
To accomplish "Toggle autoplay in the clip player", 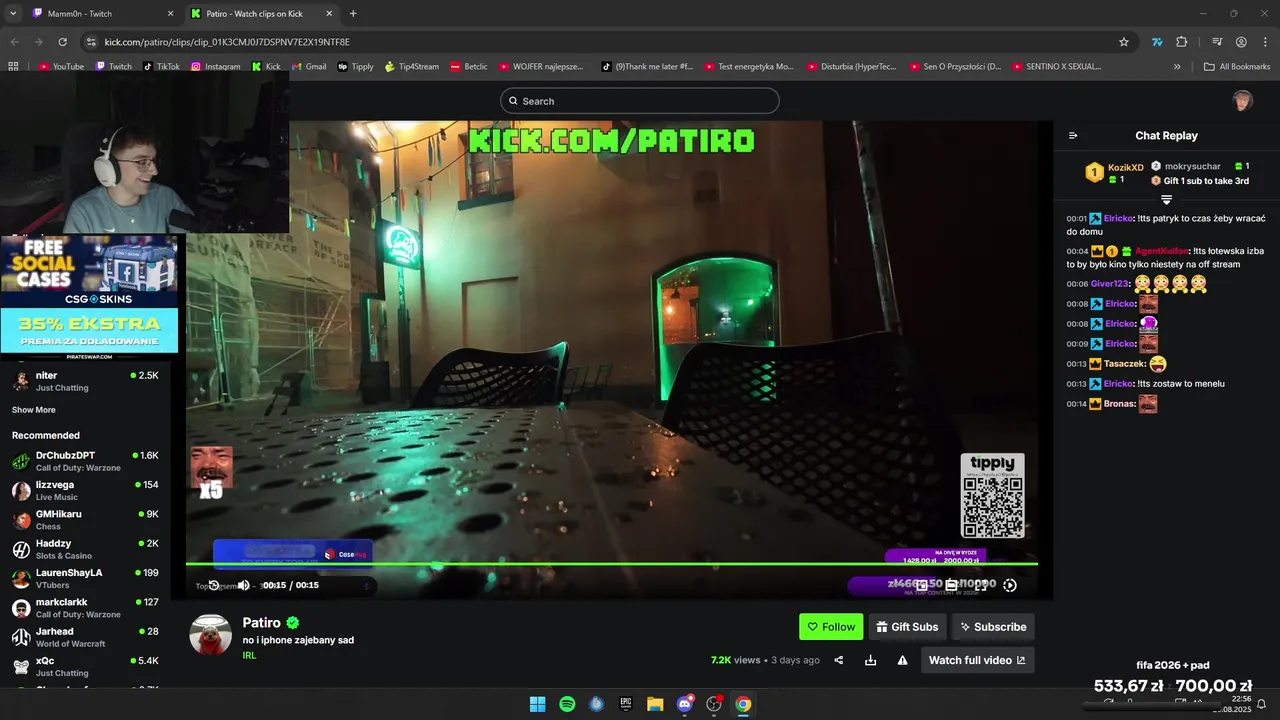I will [x=1010, y=585].
